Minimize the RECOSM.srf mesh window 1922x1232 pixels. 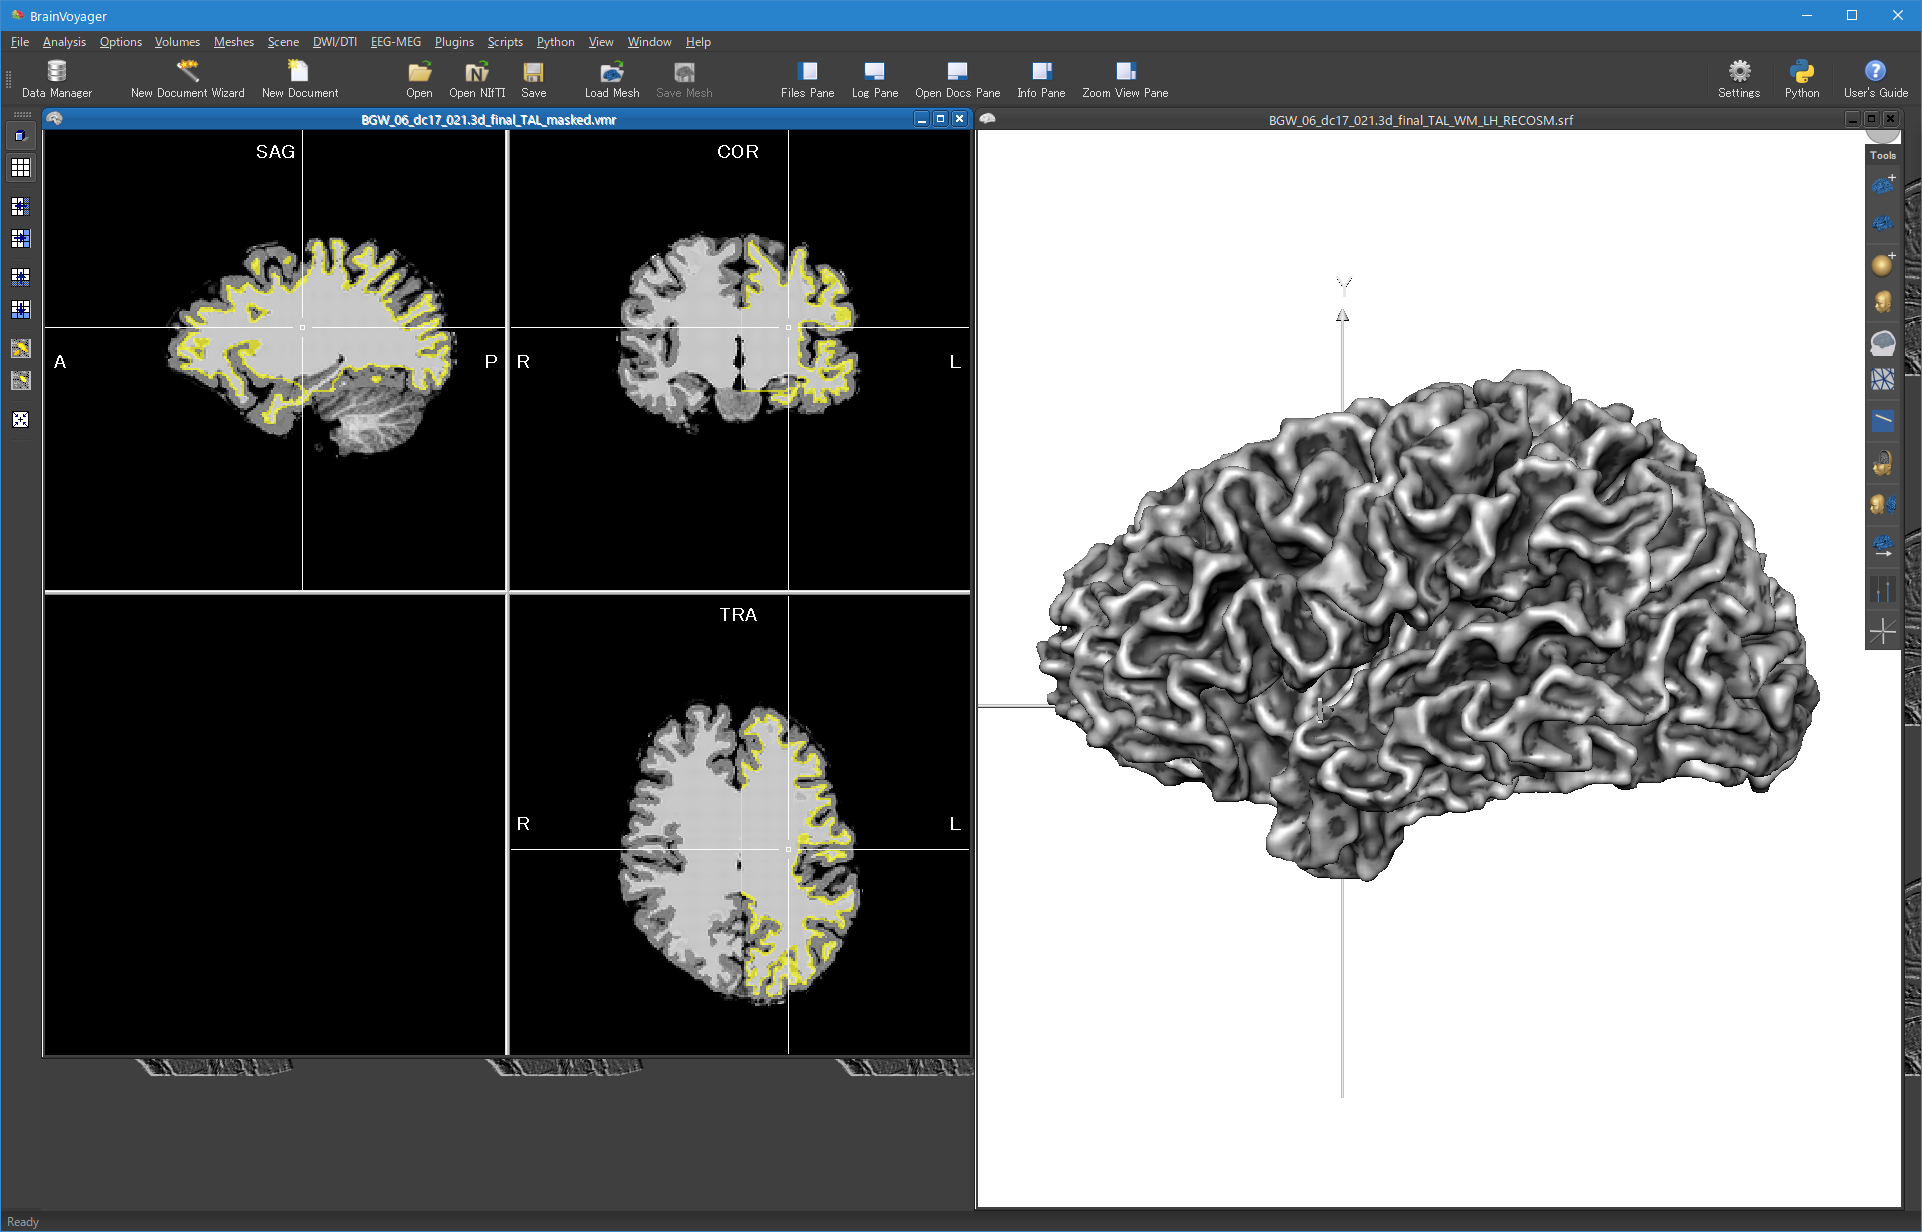(x=1852, y=119)
